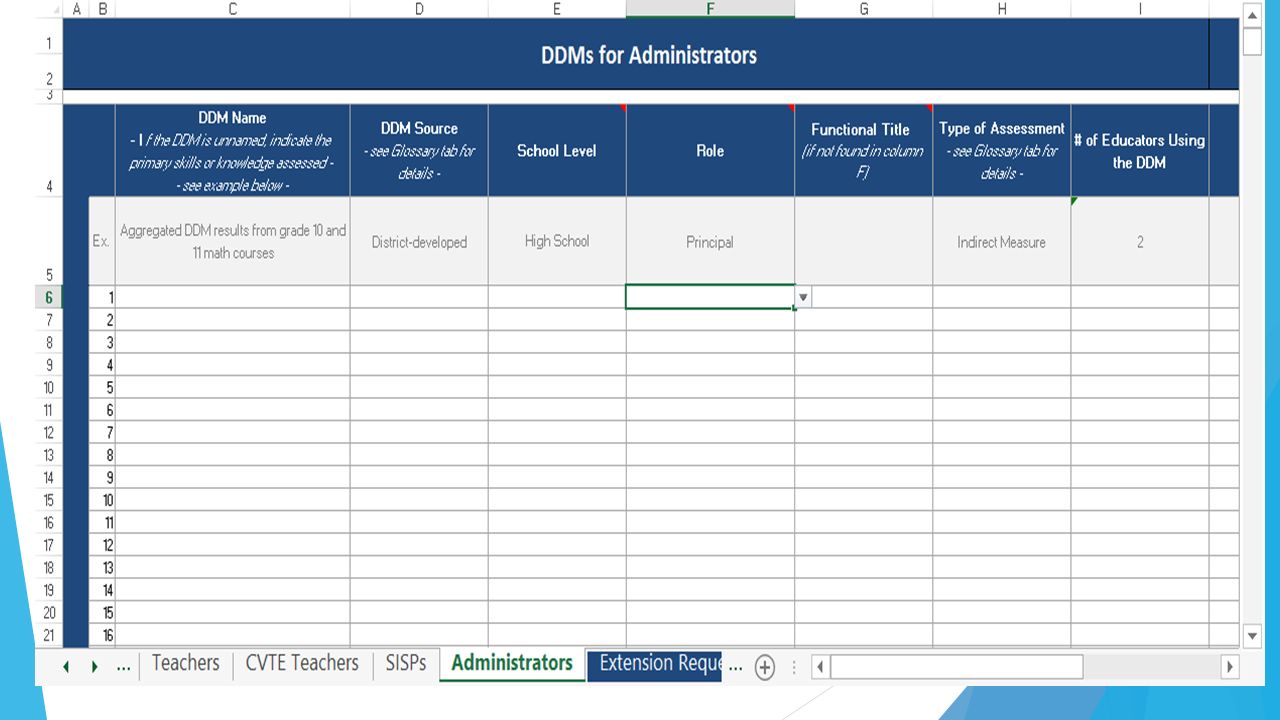Click the example cell 'Aggregated DDM results'
This screenshot has width=1280, height=720.
tap(233, 241)
